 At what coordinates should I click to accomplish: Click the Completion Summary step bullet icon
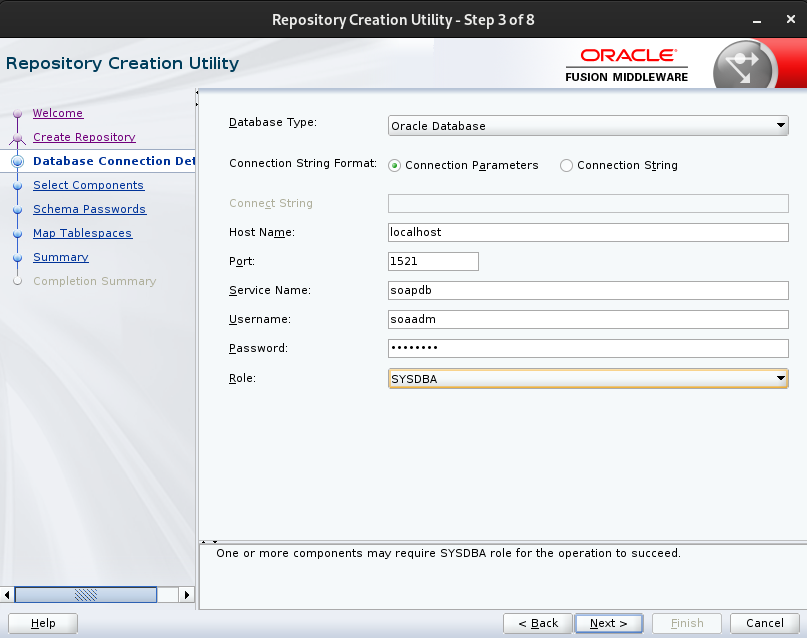[x=17, y=281]
